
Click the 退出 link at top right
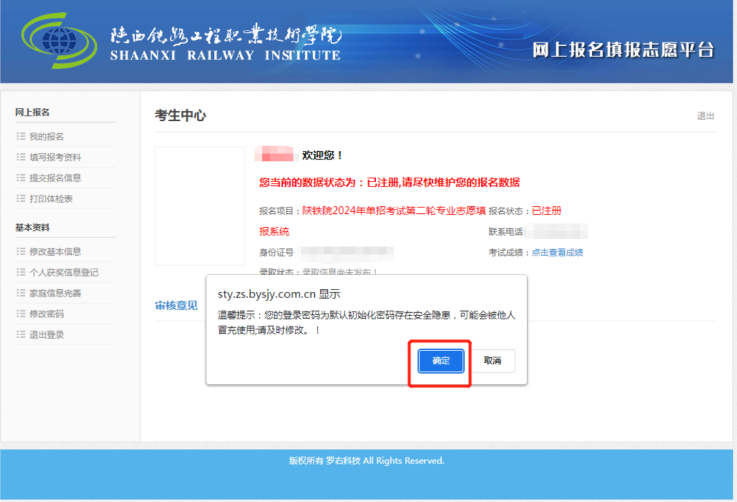(705, 116)
